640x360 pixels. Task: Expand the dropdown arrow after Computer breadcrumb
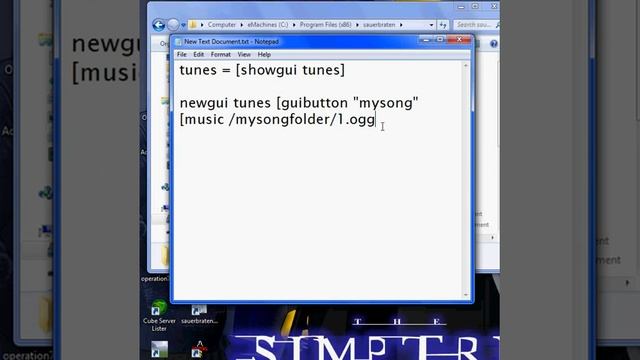pos(242,25)
